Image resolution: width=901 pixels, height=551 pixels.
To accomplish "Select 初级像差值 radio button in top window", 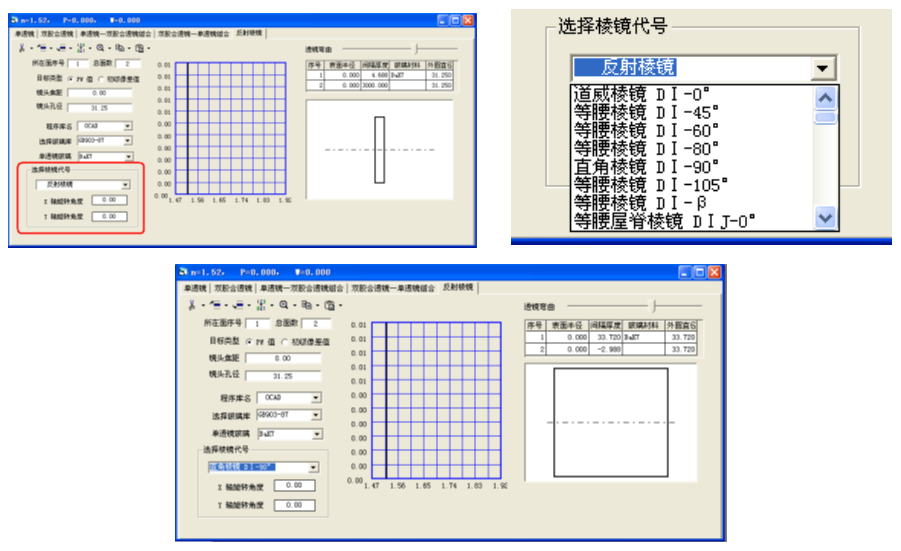I will coord(103,78).
